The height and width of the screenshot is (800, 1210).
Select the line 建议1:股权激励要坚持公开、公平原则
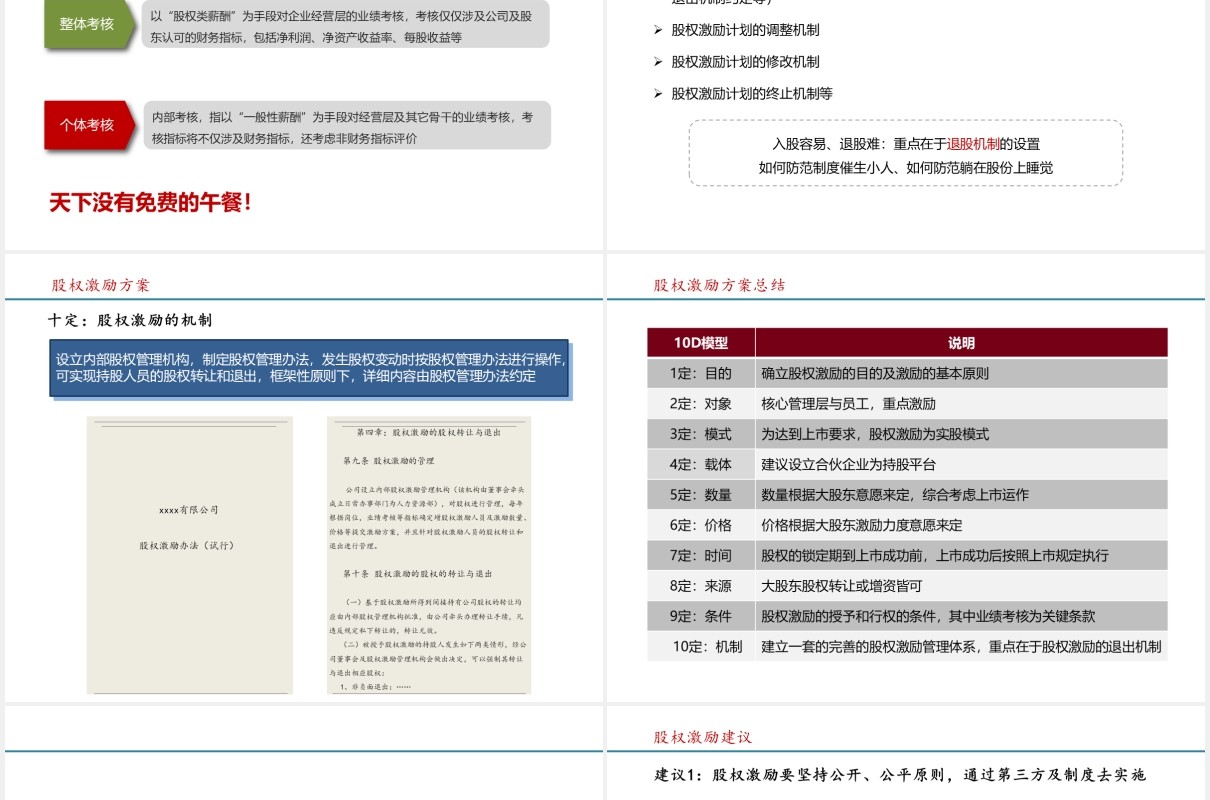(900, 775)
